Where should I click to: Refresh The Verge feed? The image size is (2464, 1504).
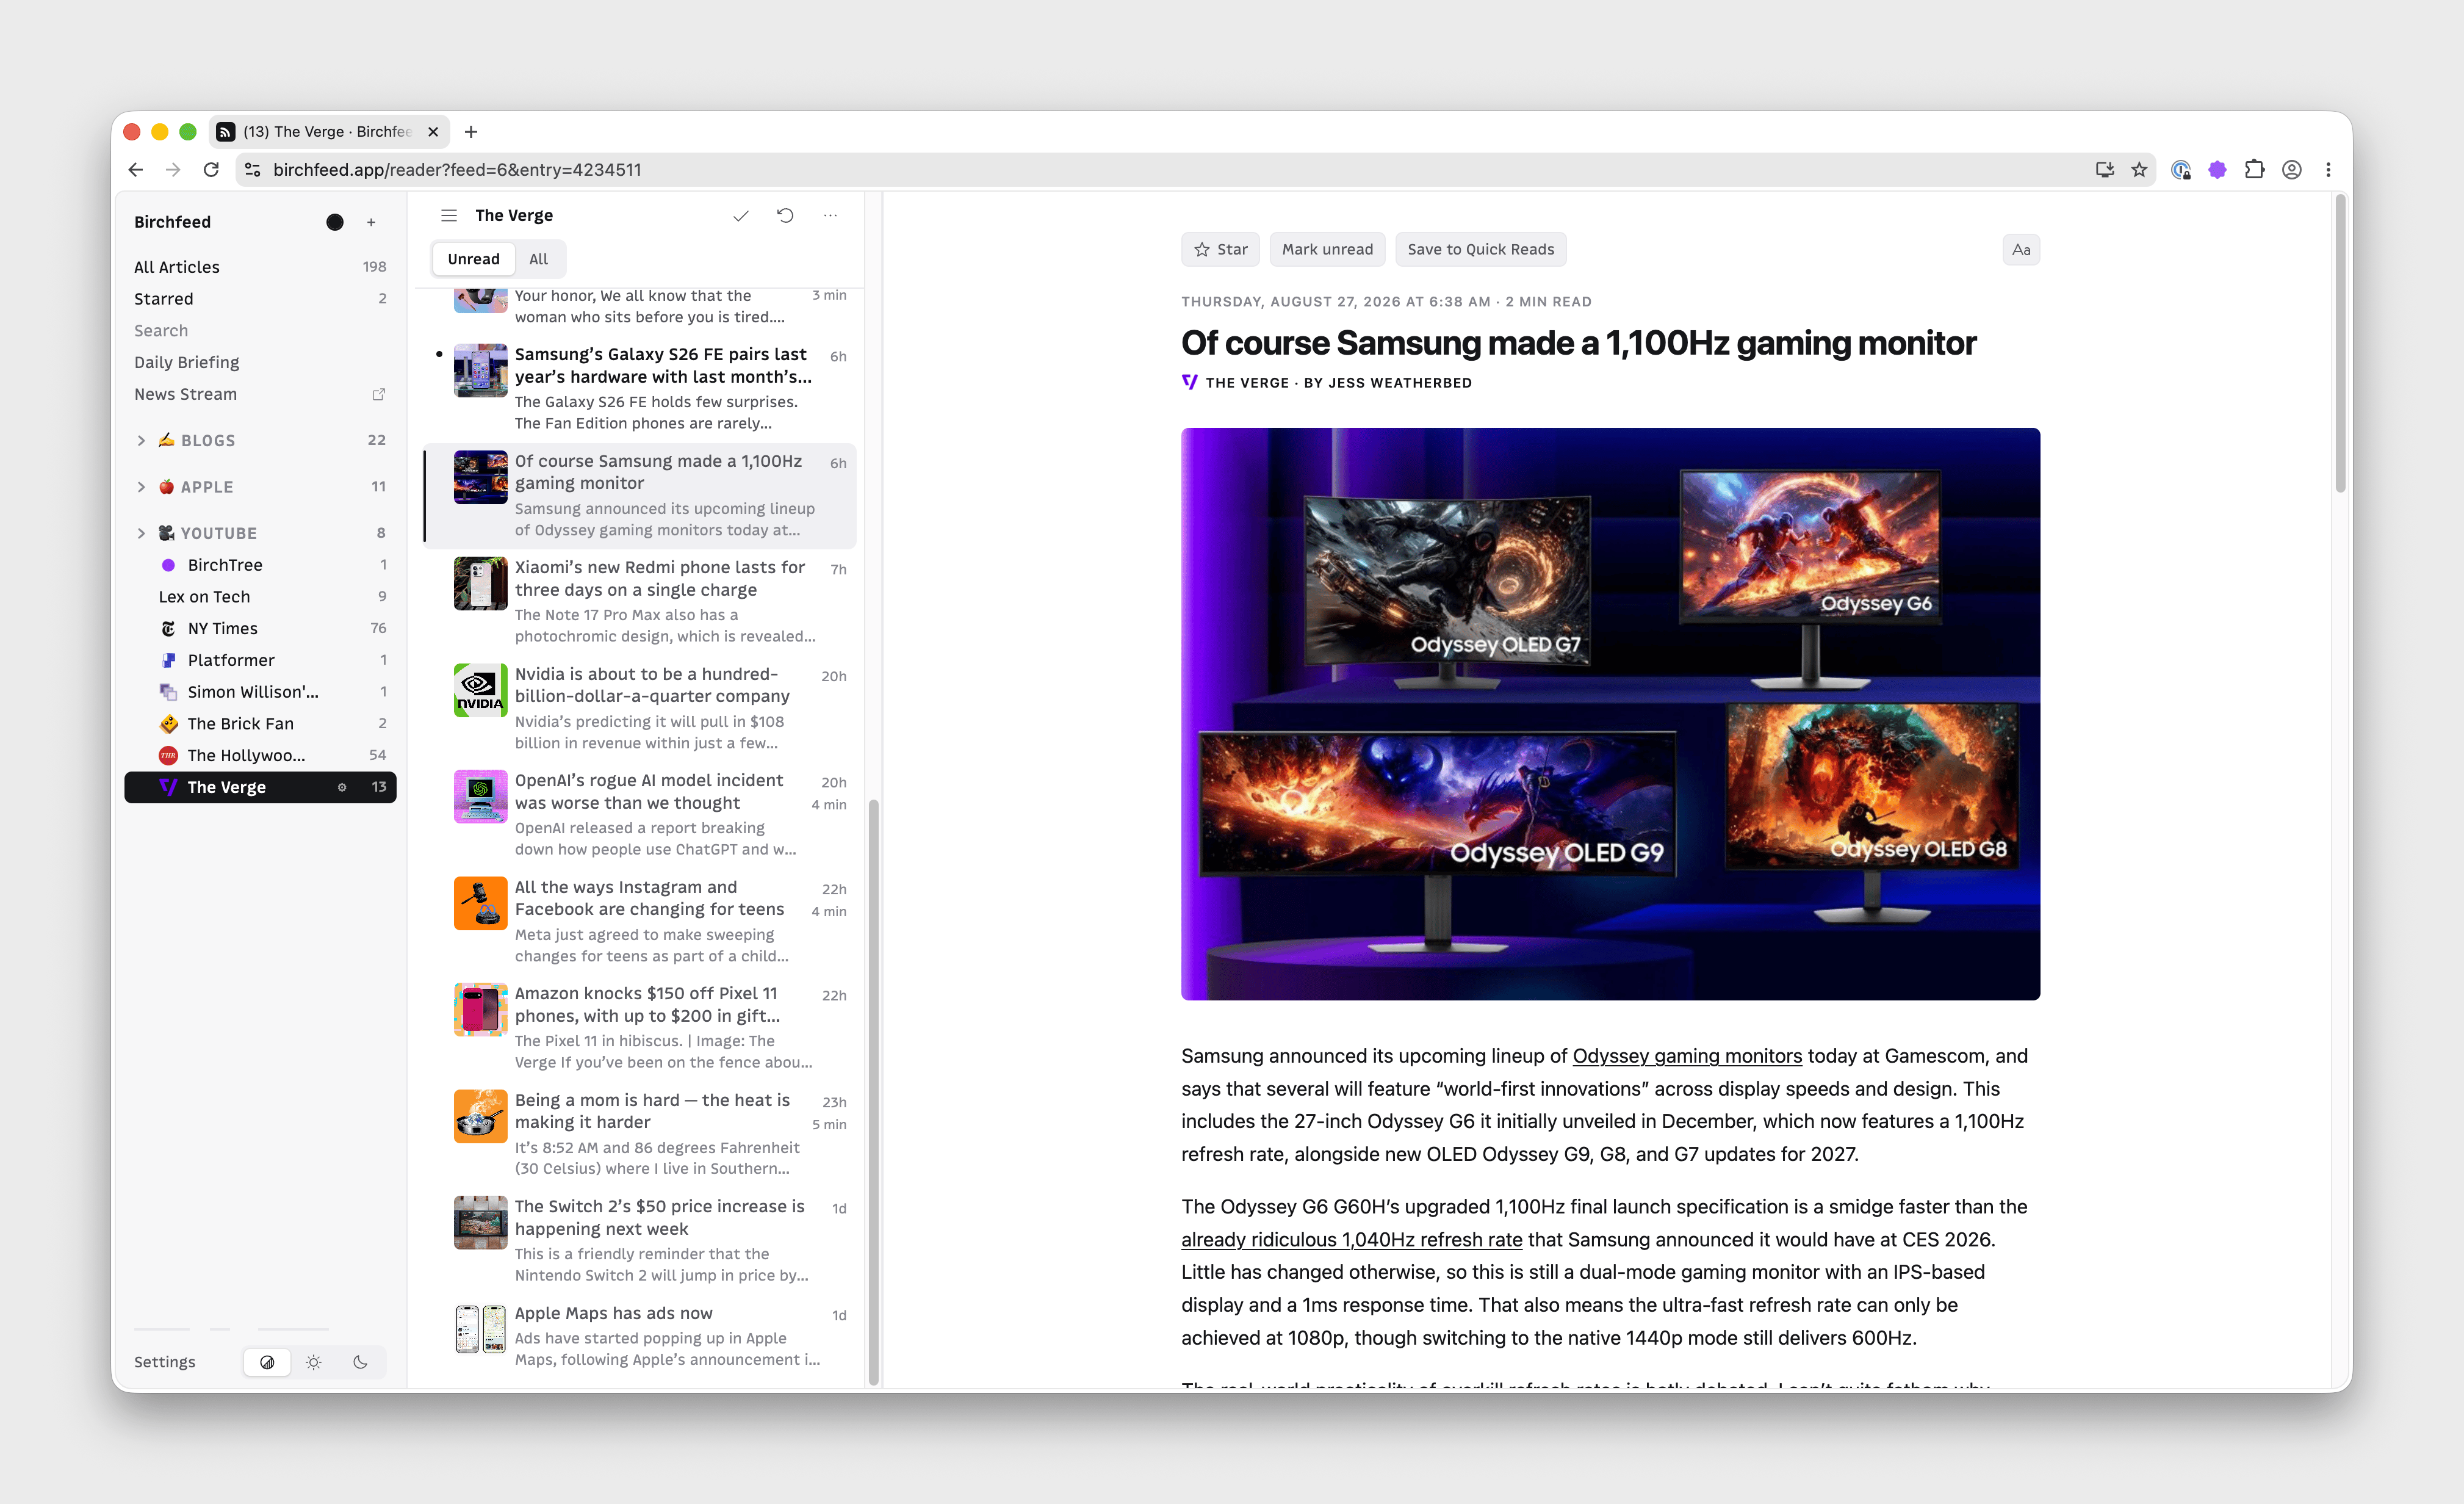tap(785, 215)
